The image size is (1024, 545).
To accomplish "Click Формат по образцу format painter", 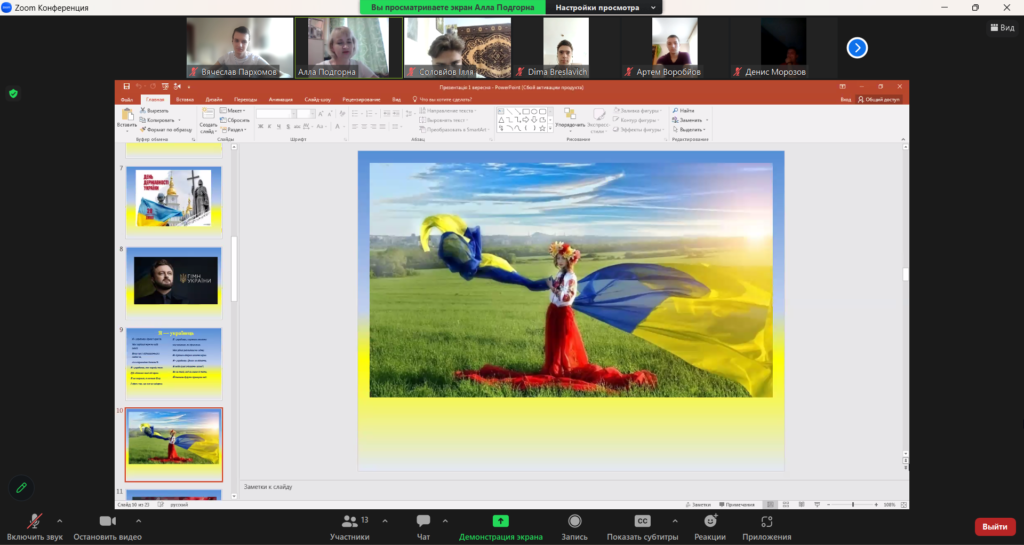I will [165, 130].
